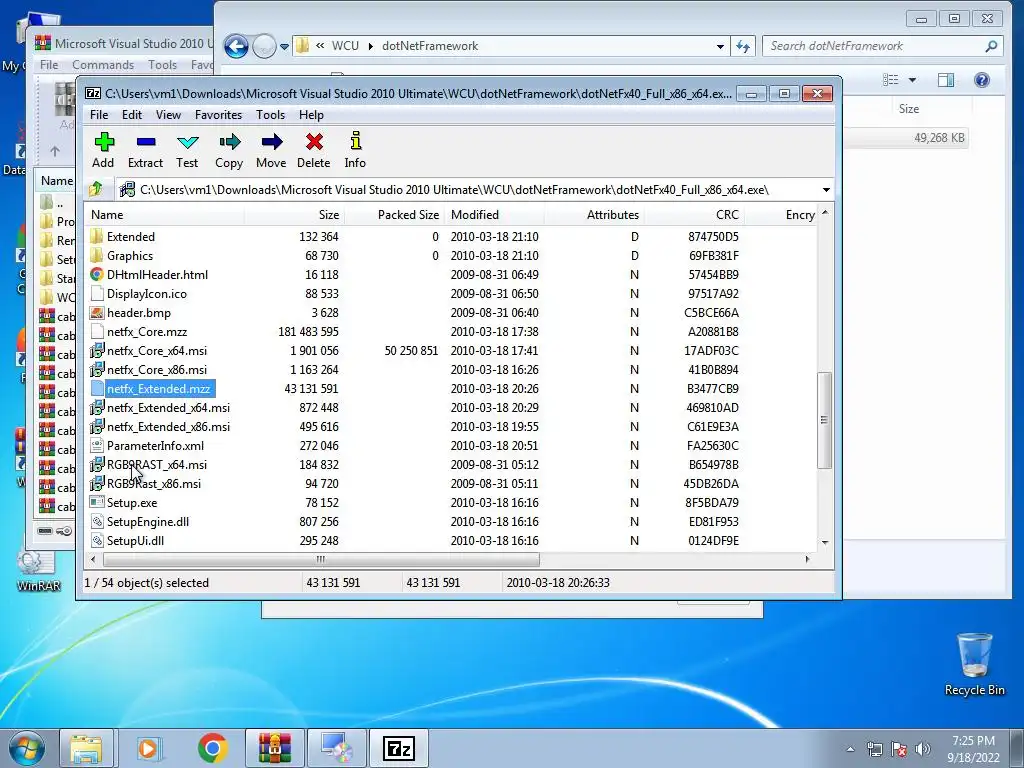Select the RGB9Rast_x86.msi file
Viewport: 1024px width, 768px height.
click(x=153, y=483)
